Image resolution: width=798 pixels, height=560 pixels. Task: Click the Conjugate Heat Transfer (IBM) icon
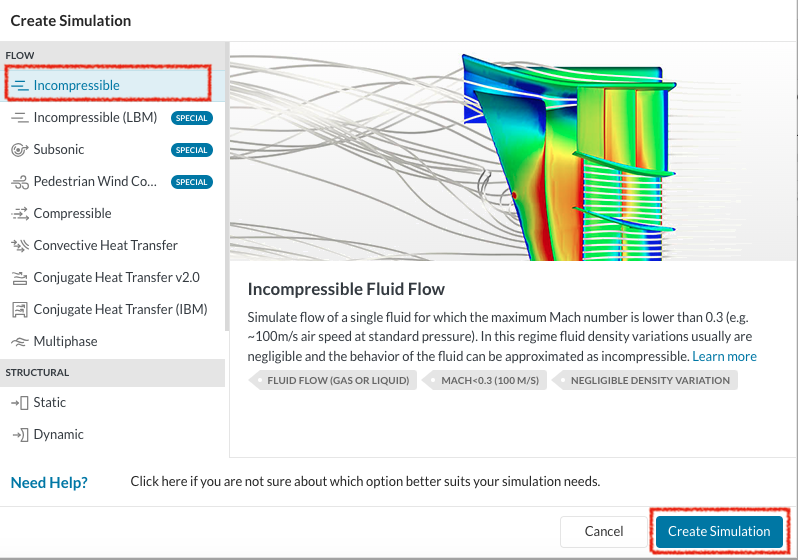(x=19, y=310)
